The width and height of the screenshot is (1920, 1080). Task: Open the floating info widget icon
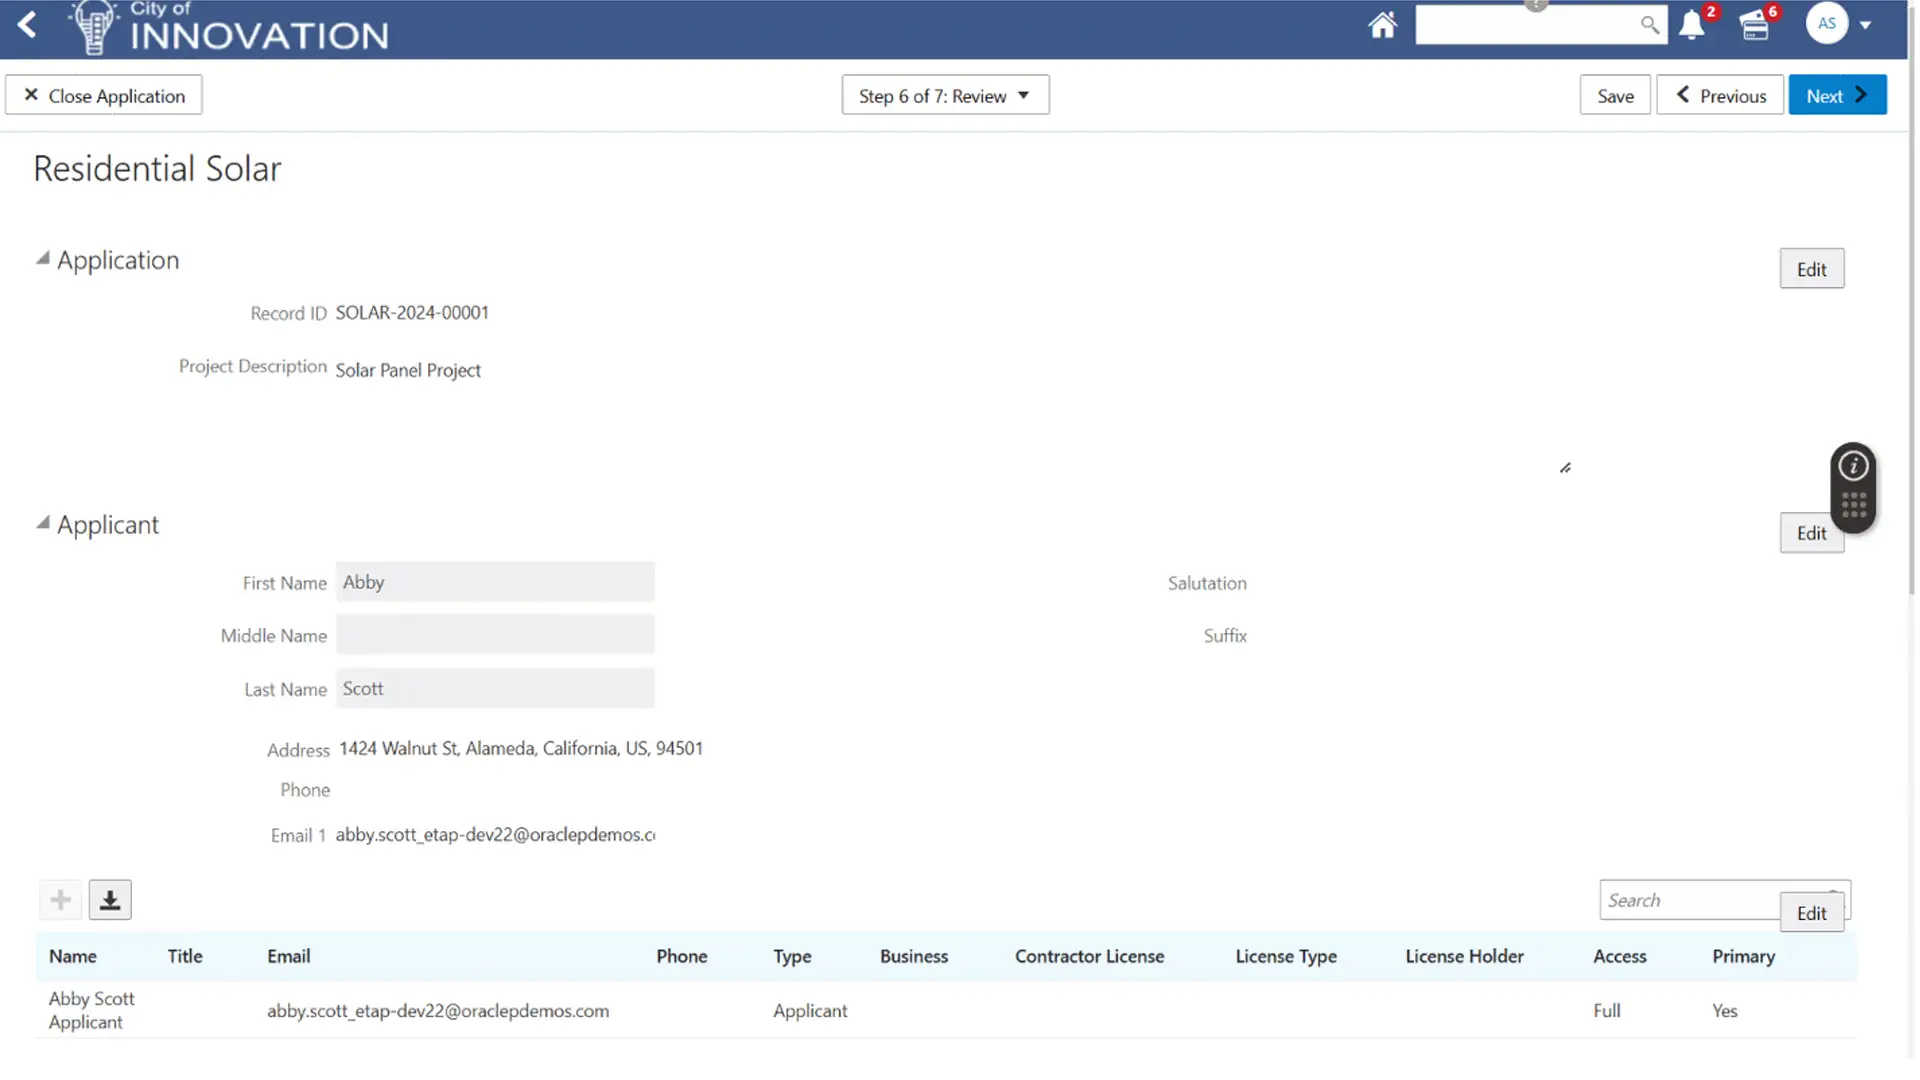click(1853, 466)
